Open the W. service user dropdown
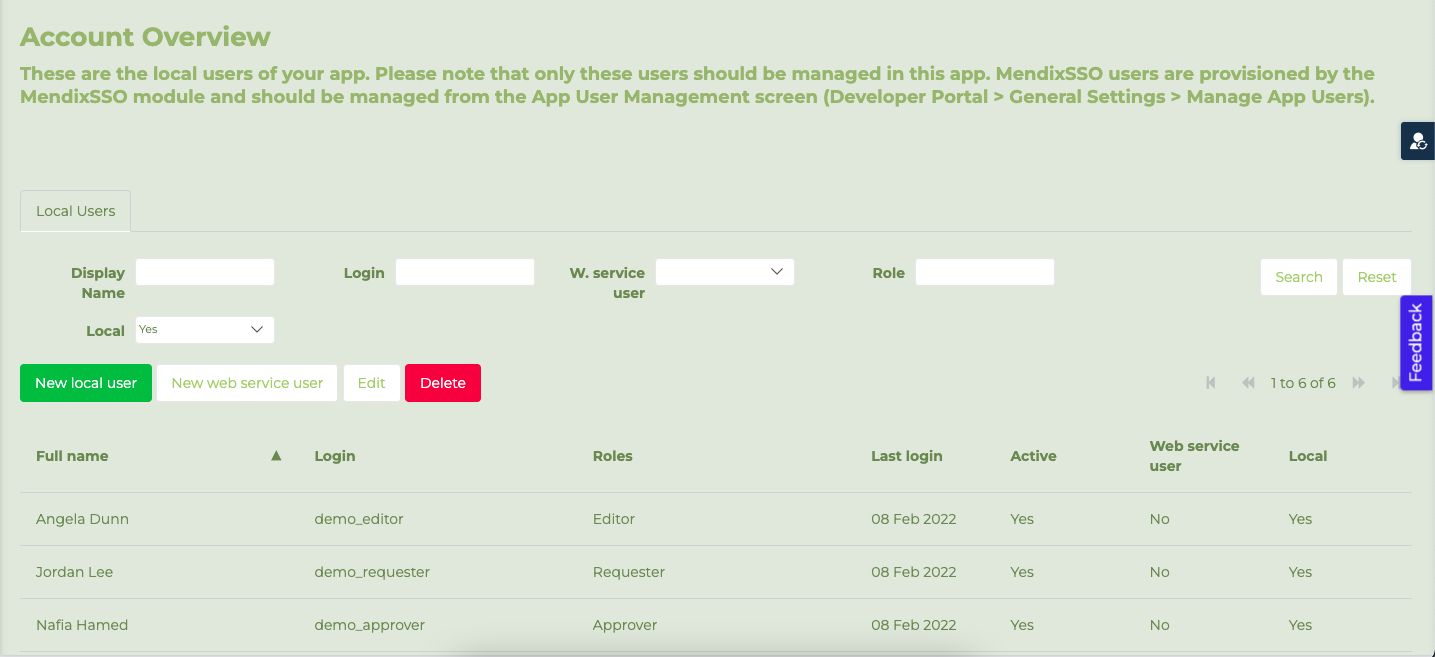 click(x=724, y=271)
